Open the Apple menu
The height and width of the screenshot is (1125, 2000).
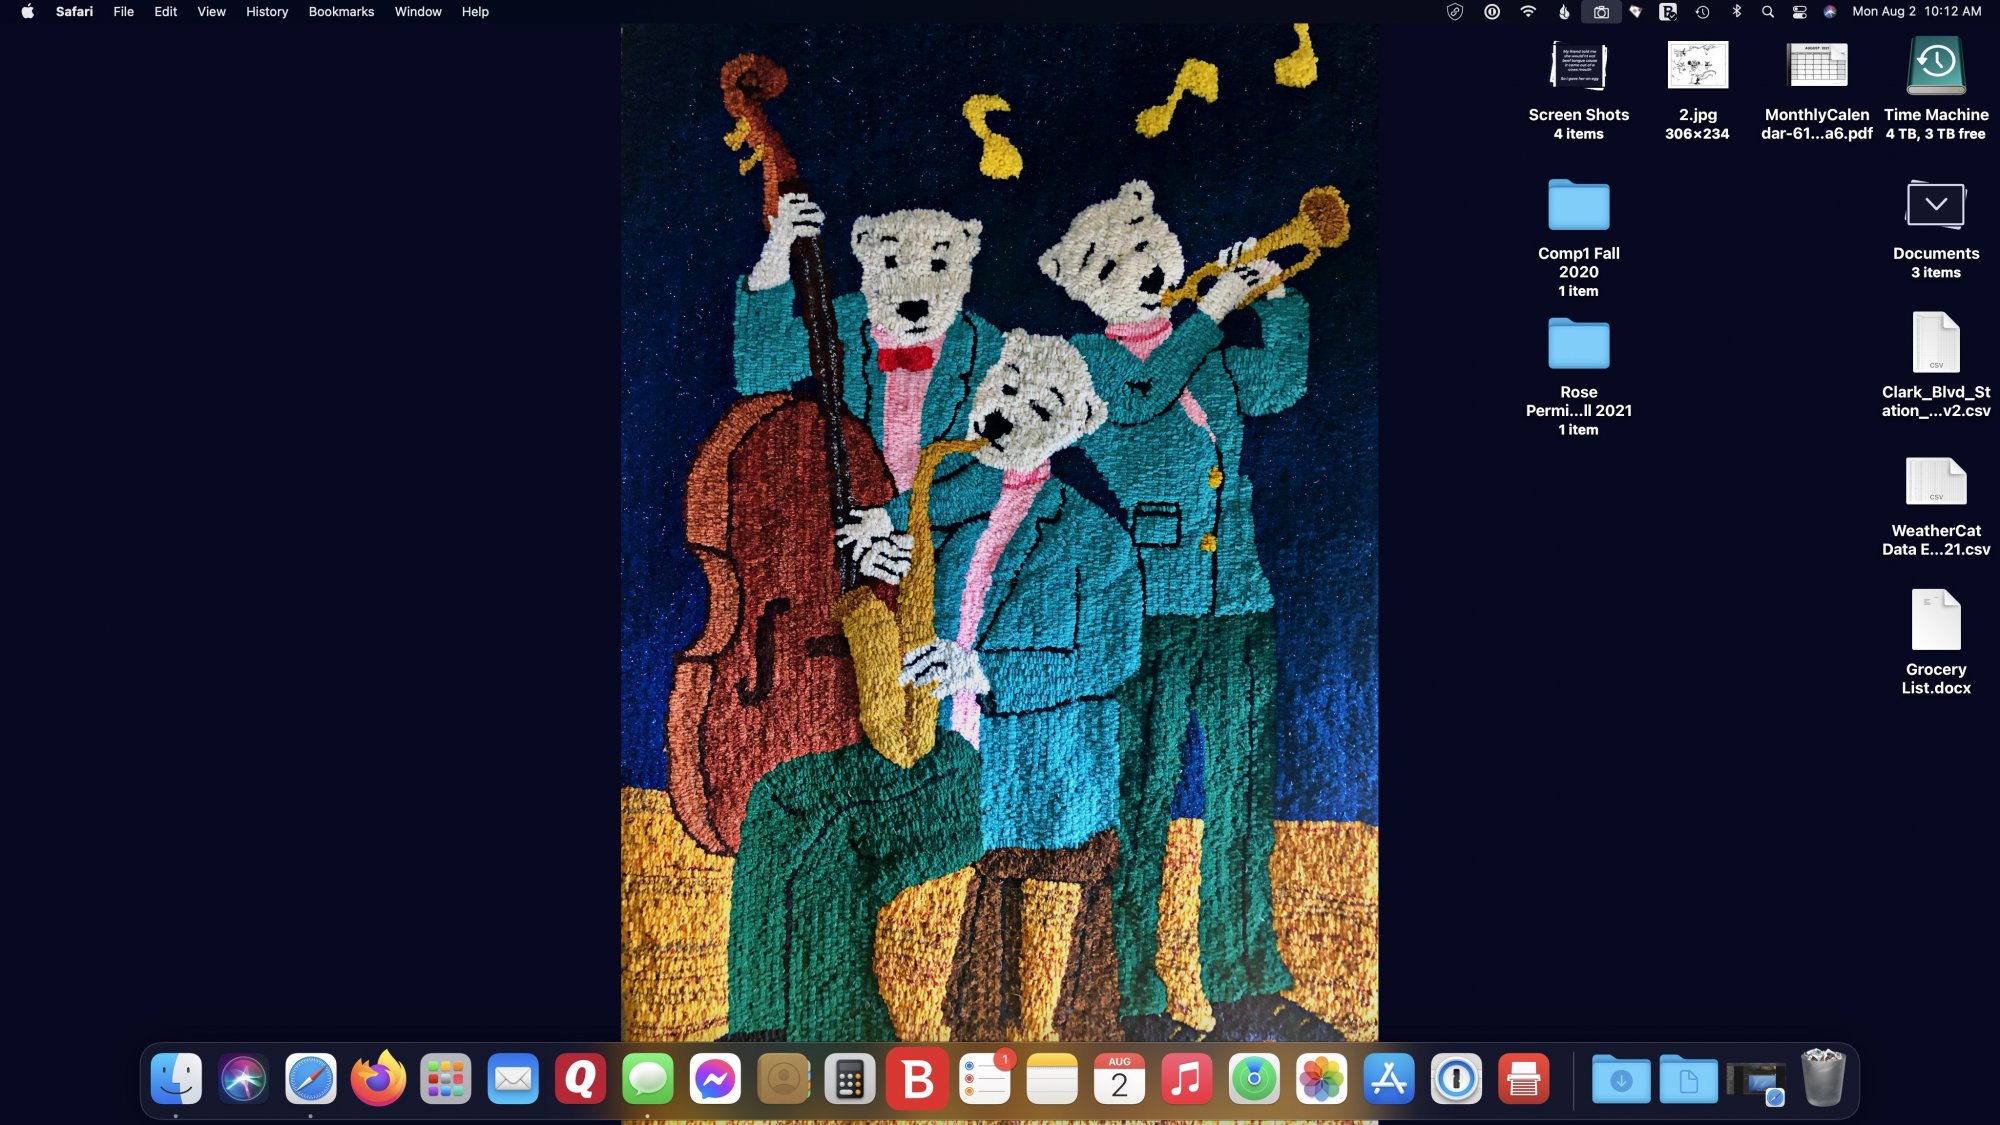[28, 12]
